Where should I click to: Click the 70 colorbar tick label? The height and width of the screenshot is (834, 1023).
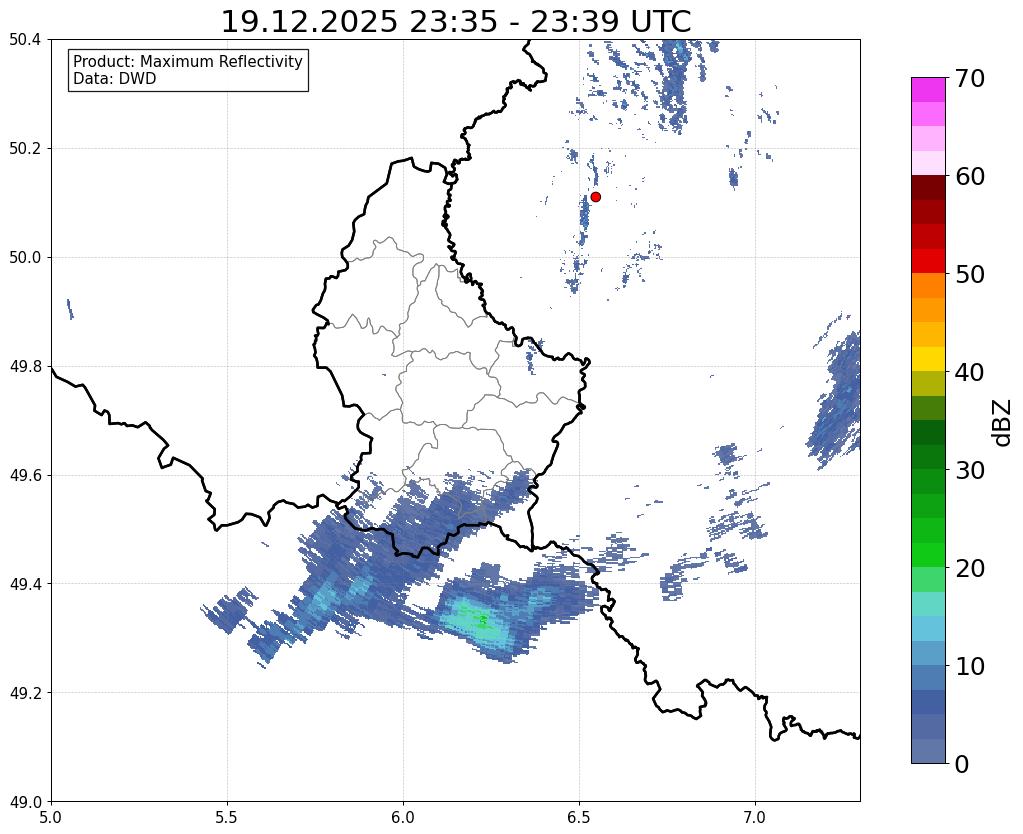click(x=970, y=78)
